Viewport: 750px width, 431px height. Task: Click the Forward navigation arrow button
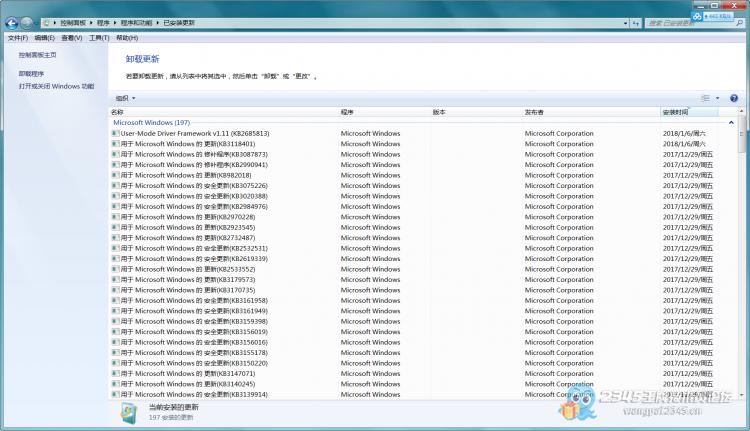pos(27,22)
